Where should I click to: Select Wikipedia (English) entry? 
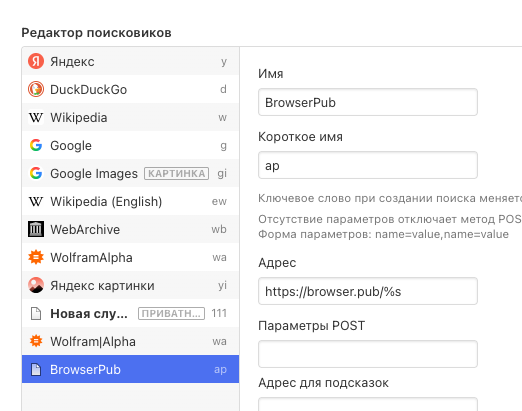pyautogui.click(x=131, y=201)
